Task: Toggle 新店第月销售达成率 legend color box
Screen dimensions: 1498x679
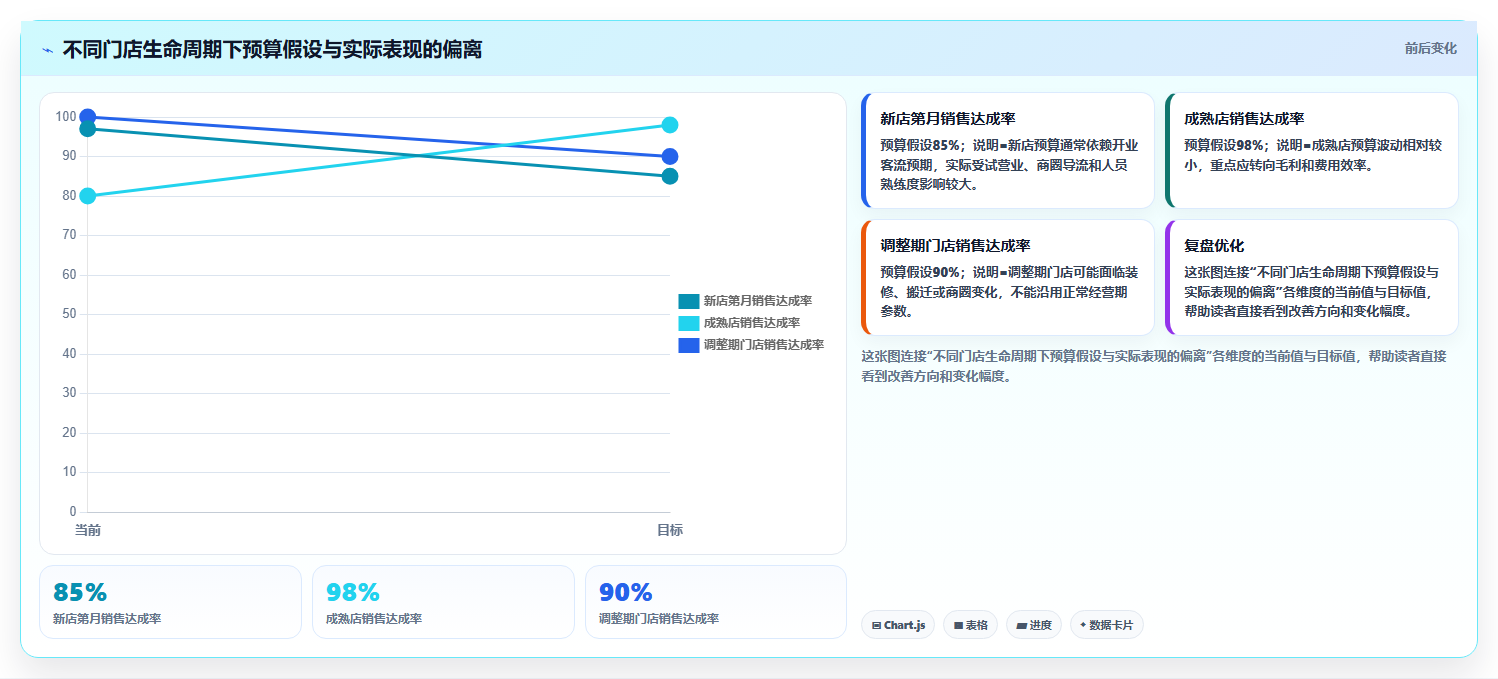Action: pyautogui.click(x=689, y=301)
